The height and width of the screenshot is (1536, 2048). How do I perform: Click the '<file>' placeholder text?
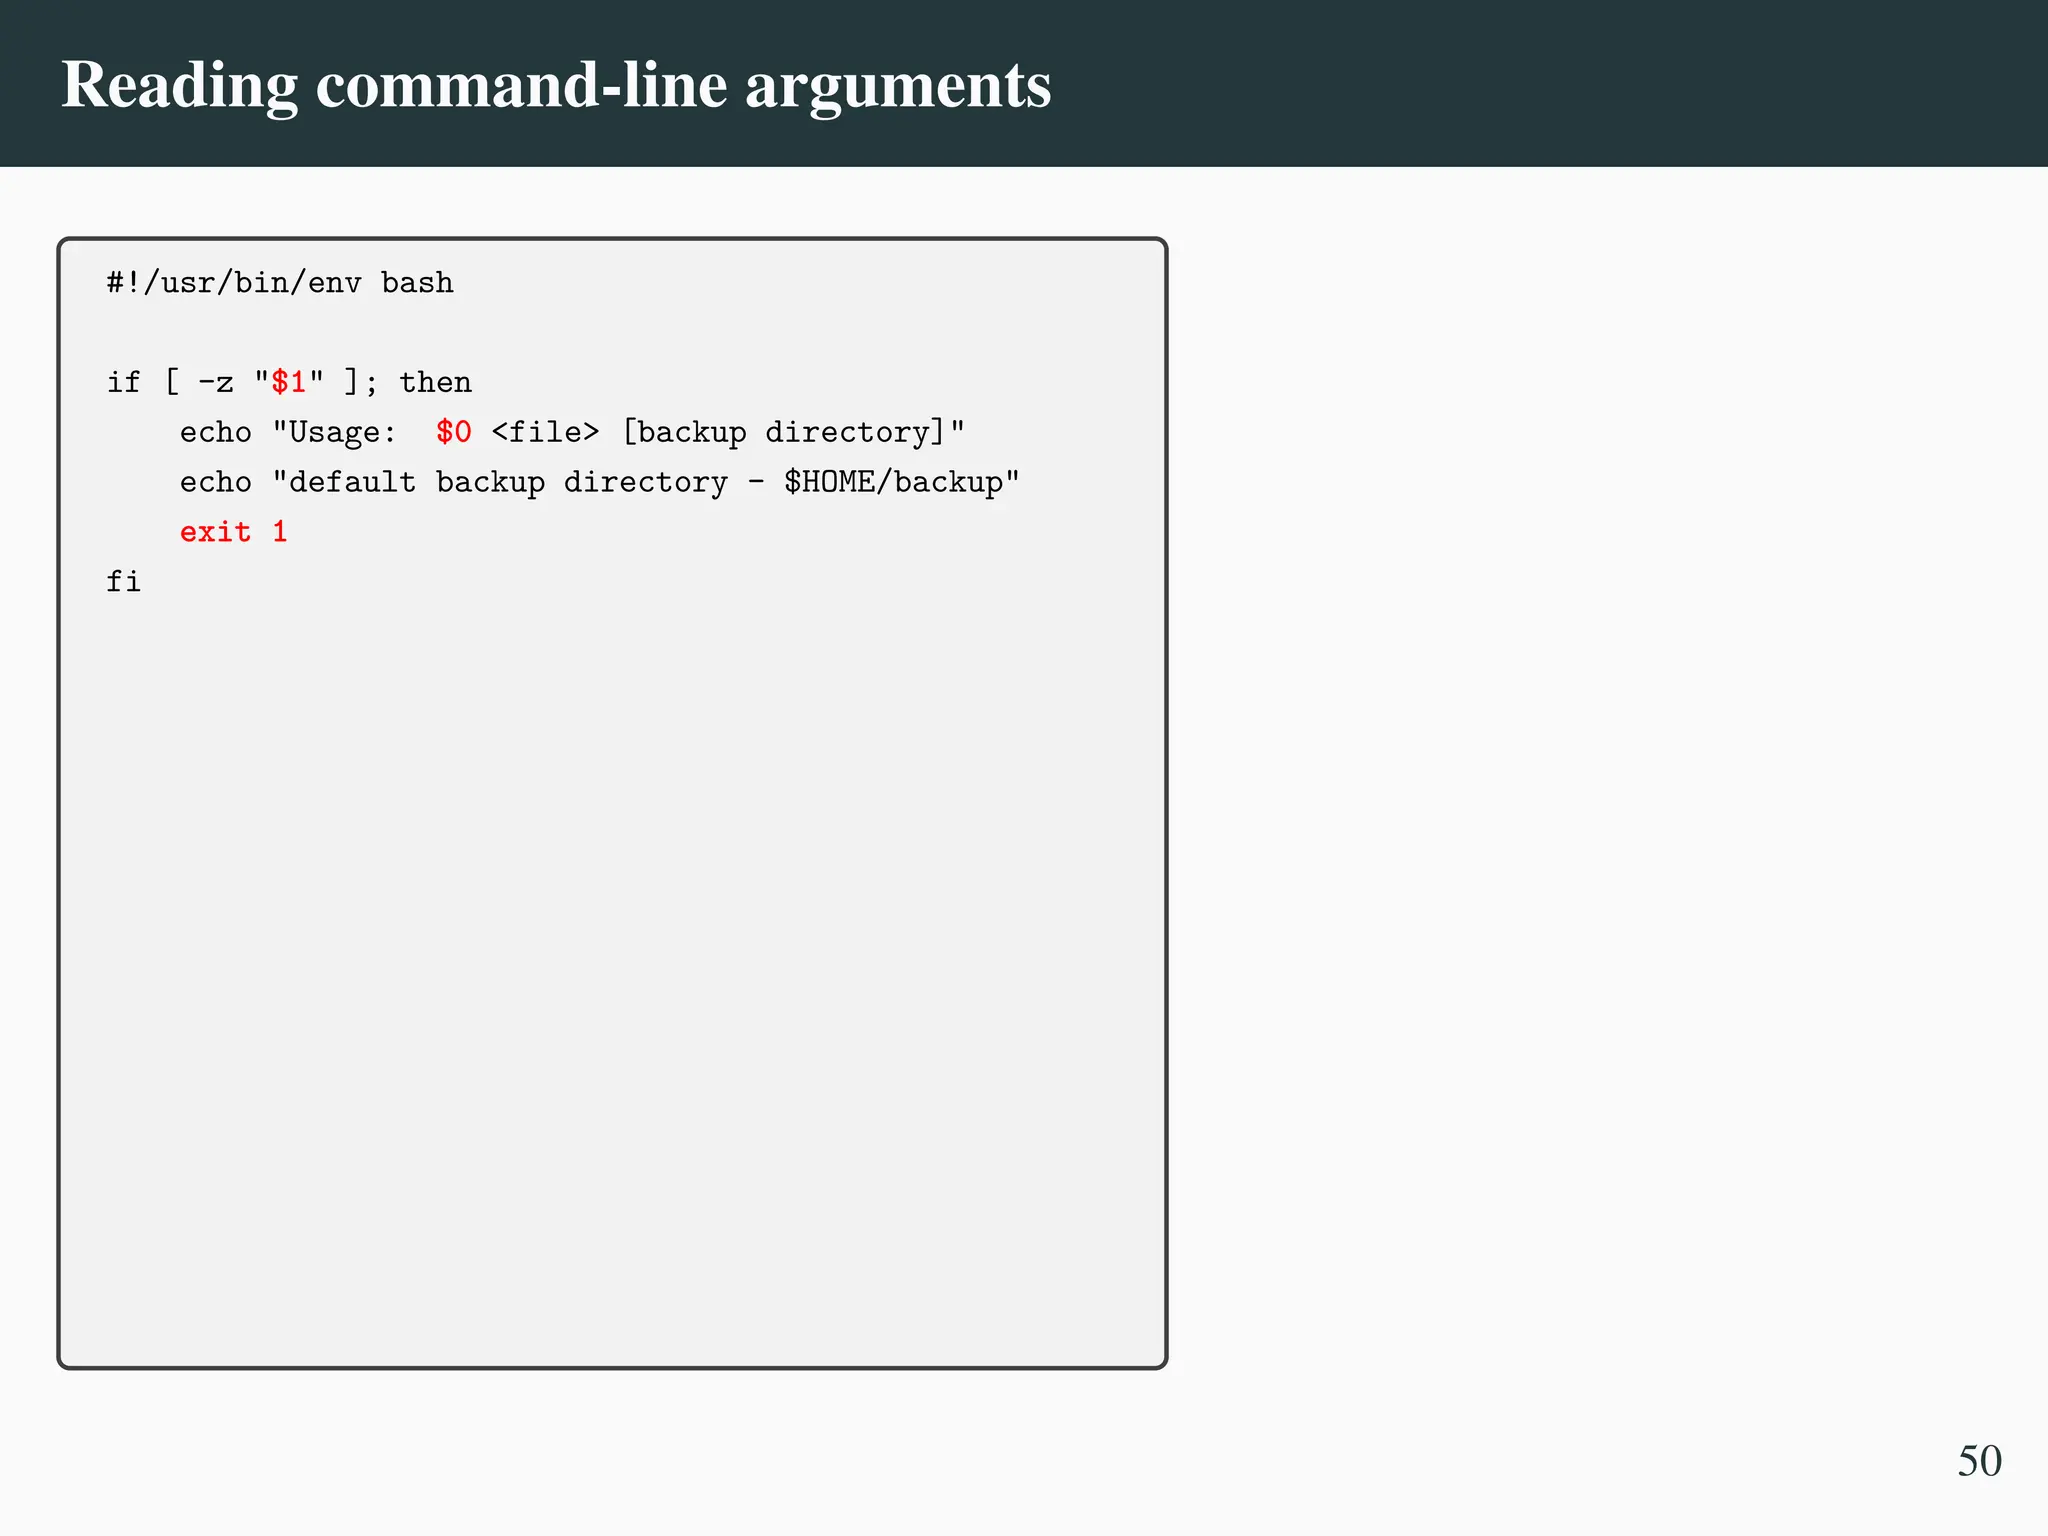(545, 432)
